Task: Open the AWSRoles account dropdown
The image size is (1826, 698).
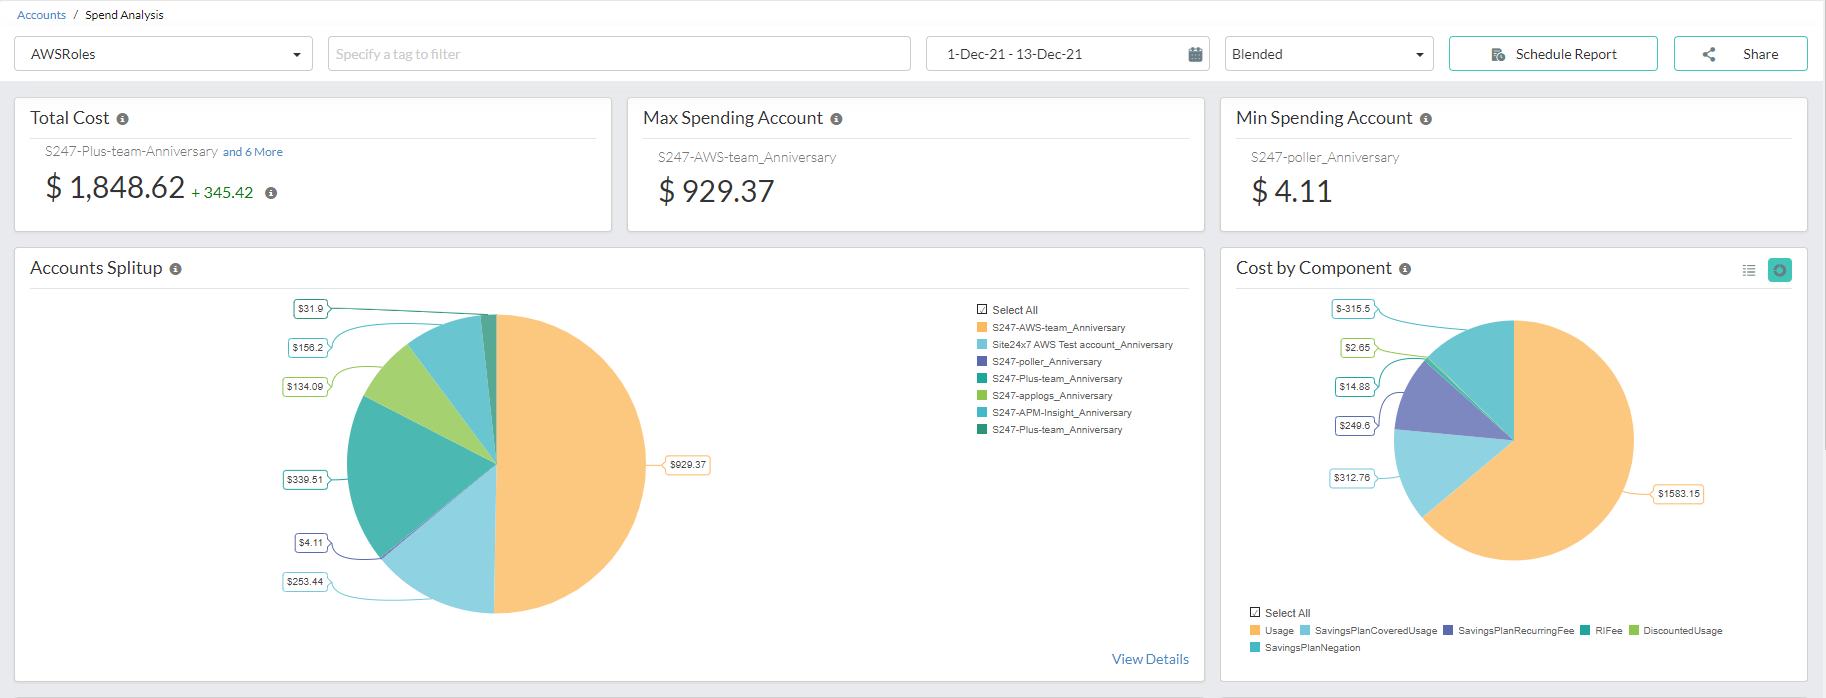Action: tap(163, 54)
